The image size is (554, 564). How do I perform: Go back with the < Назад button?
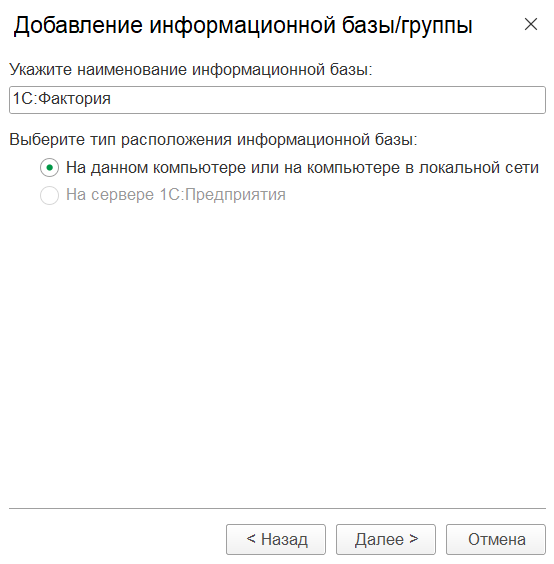pyautogui.click(x=276, y=539)
